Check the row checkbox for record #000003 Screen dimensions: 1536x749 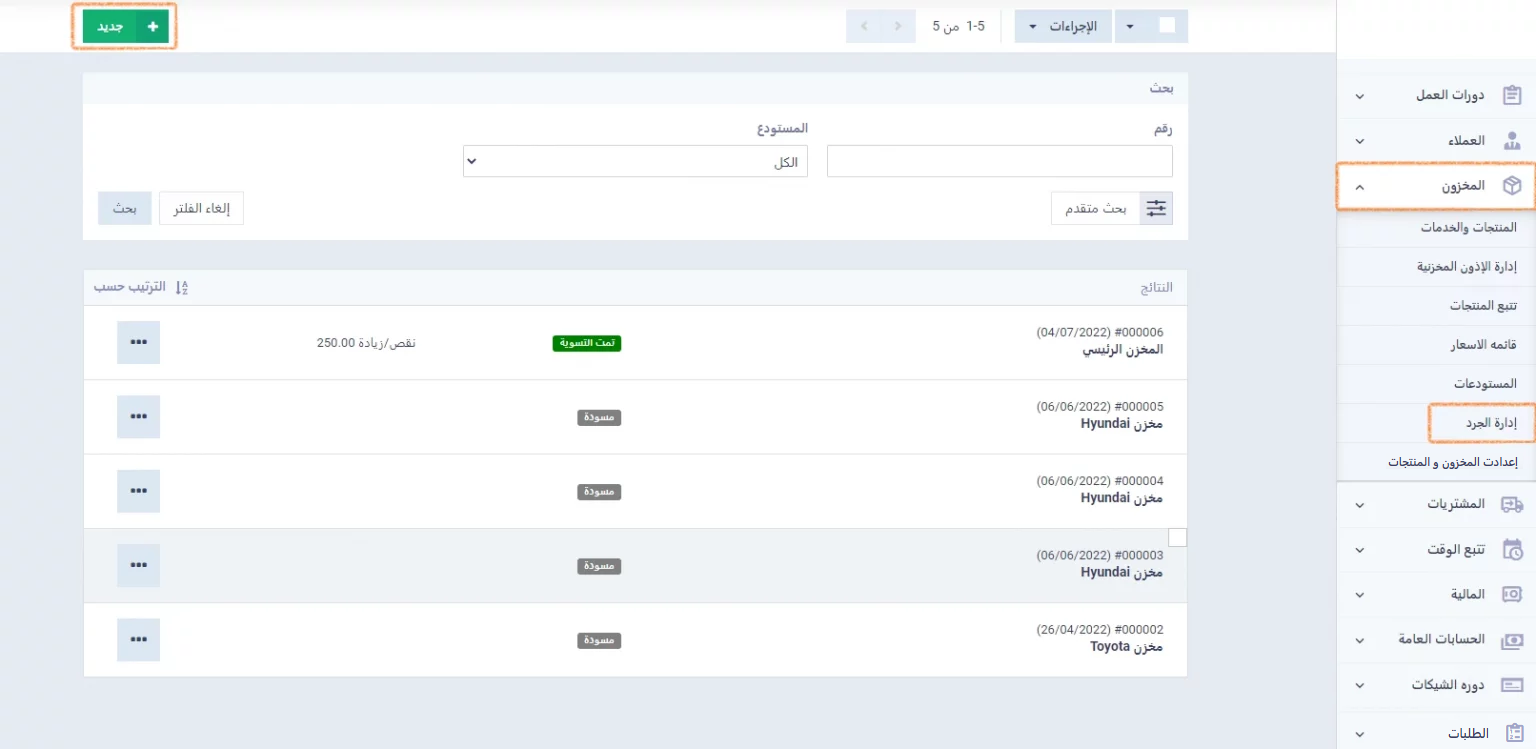pos(1177,538)
